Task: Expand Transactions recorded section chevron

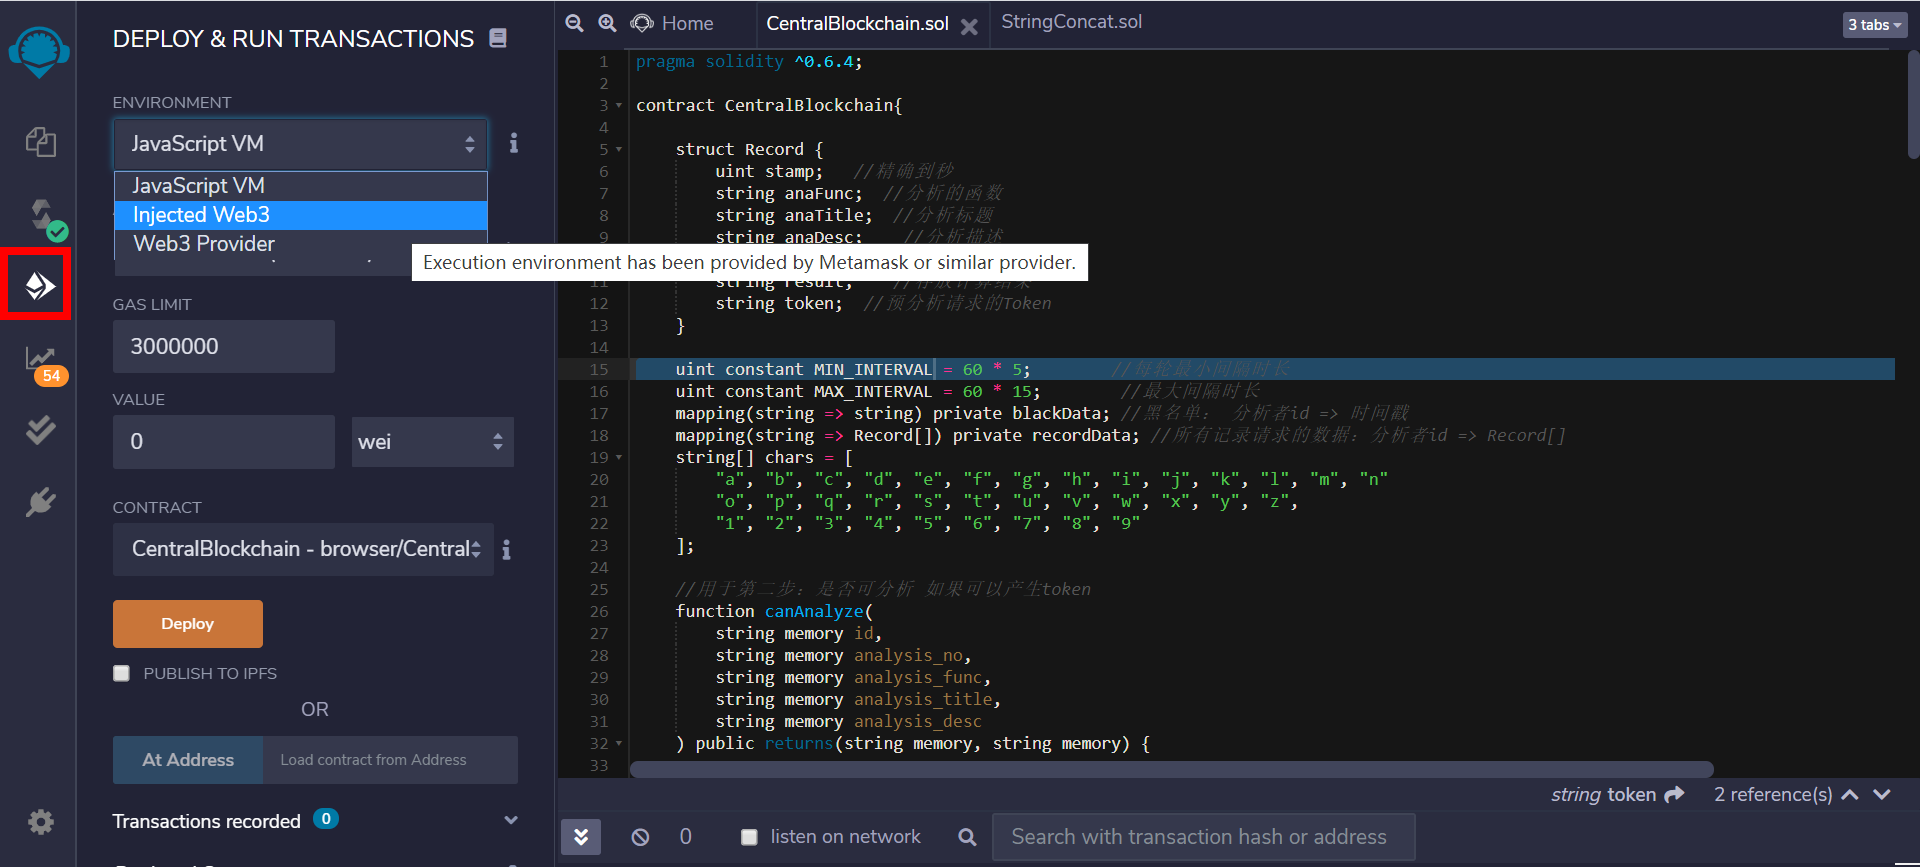Action: point(511,820)
